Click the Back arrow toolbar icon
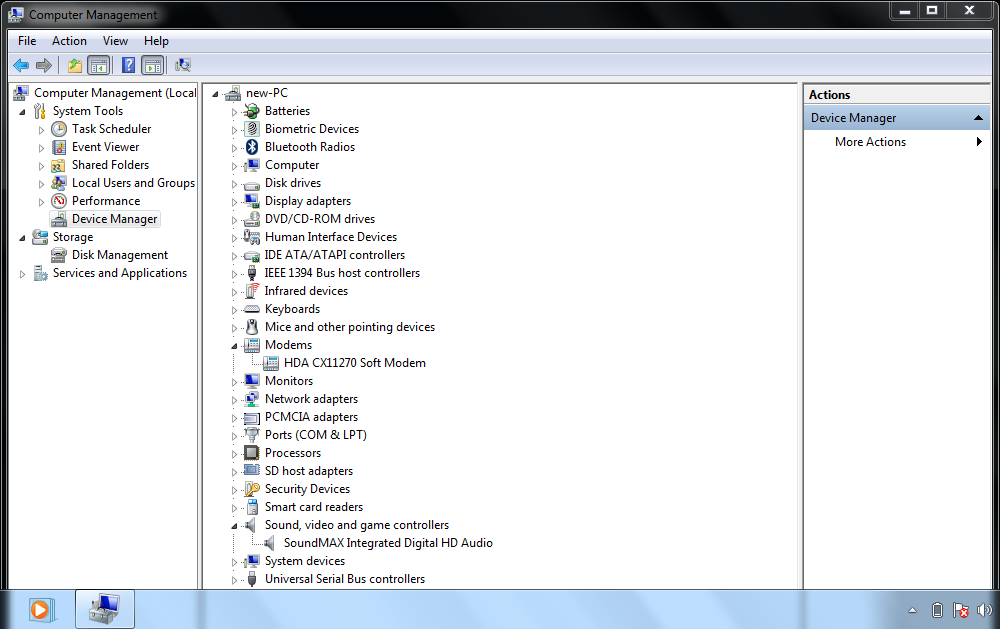This screenshot has width=1000, height=629. (21, 65)
